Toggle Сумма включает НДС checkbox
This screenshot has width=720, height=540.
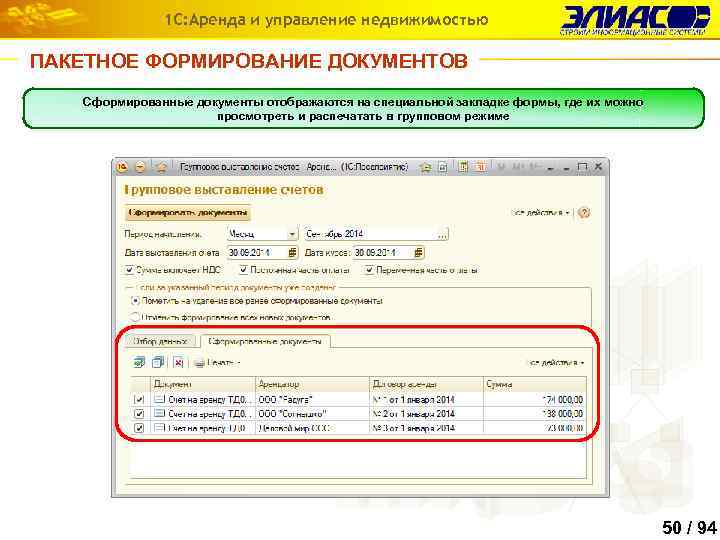(x=129, y=270)
